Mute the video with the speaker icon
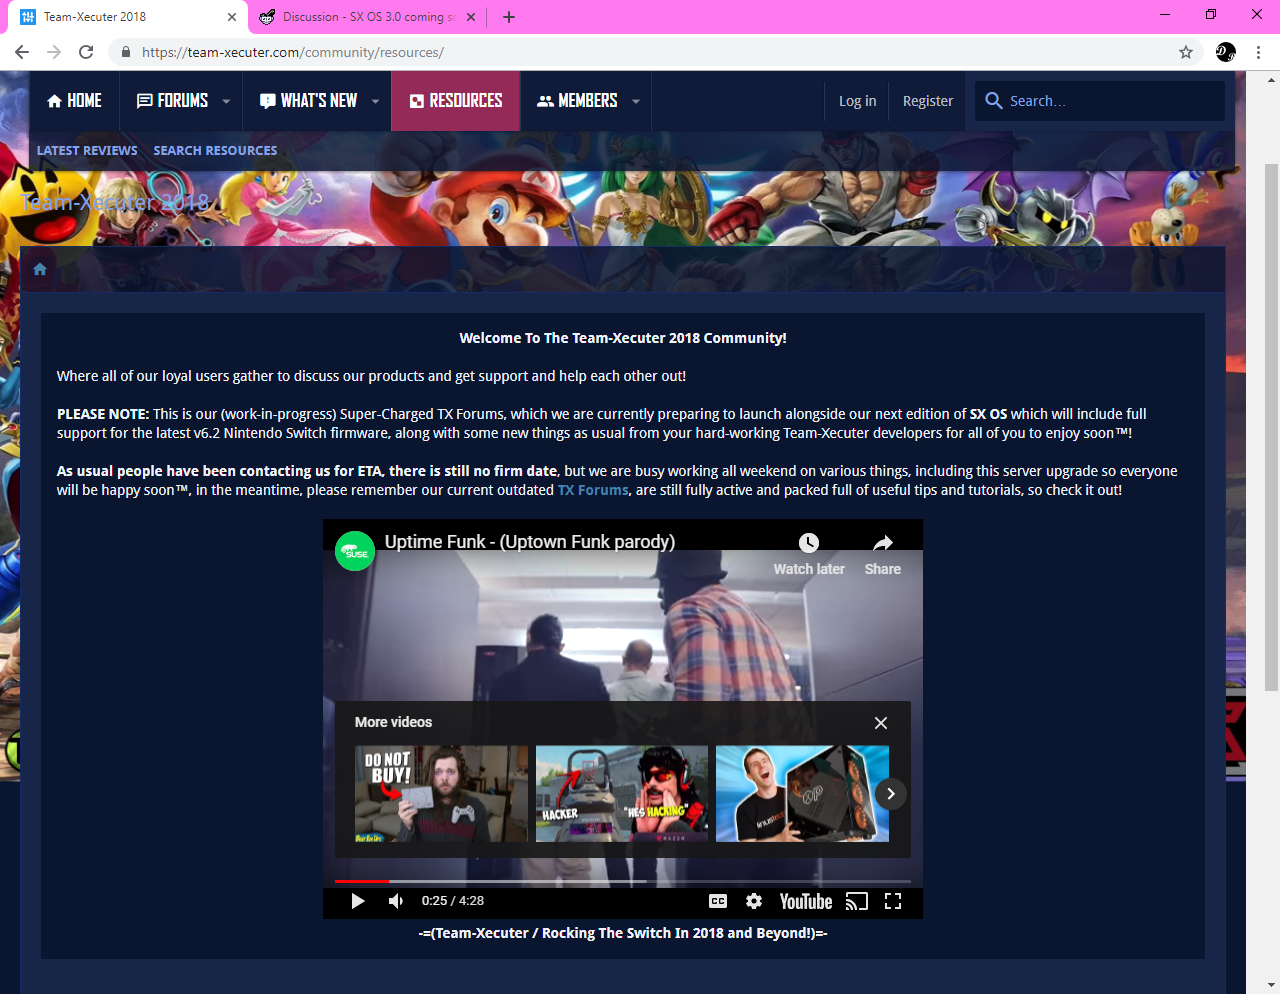 (396, 901)
